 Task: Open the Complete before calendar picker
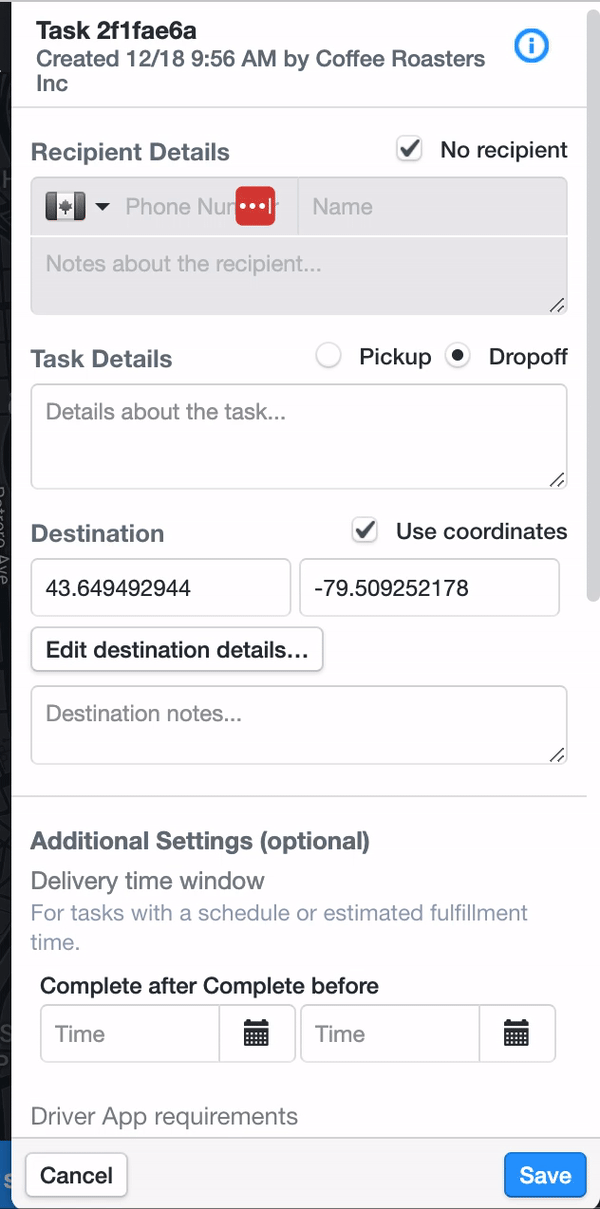517,1034
